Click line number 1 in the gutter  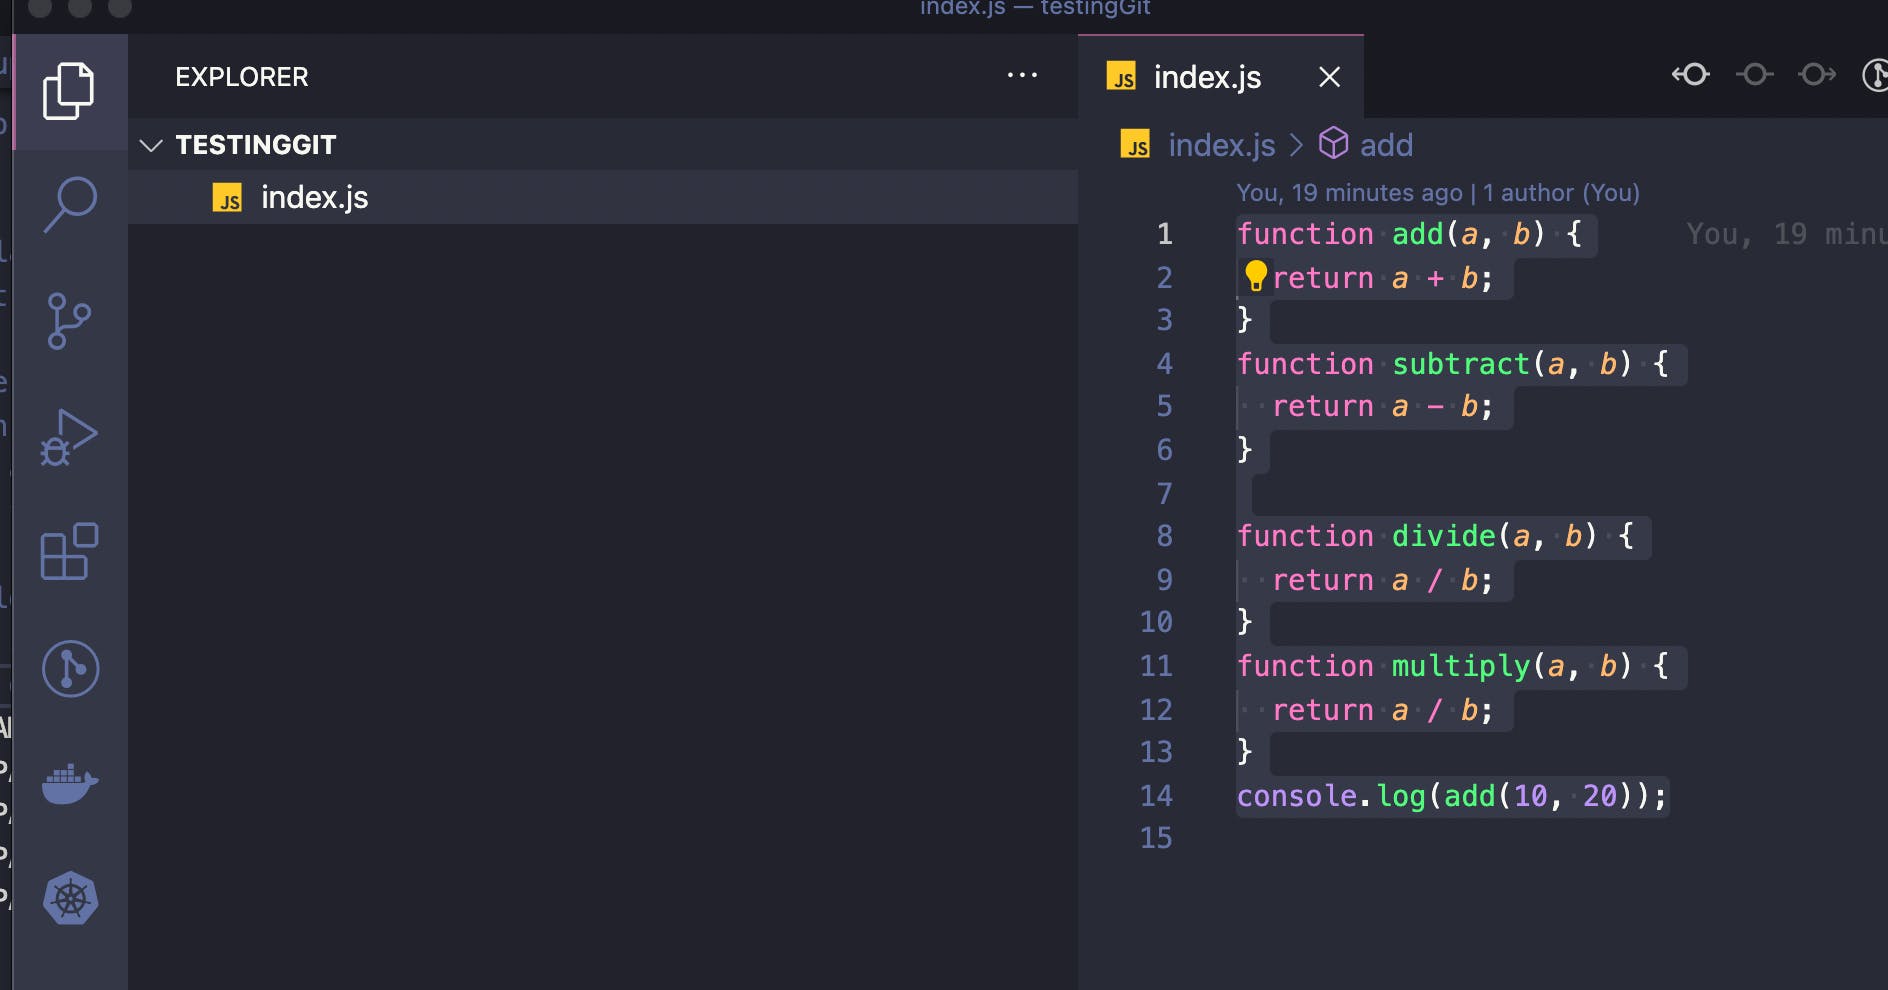[x=1164, y=234]
